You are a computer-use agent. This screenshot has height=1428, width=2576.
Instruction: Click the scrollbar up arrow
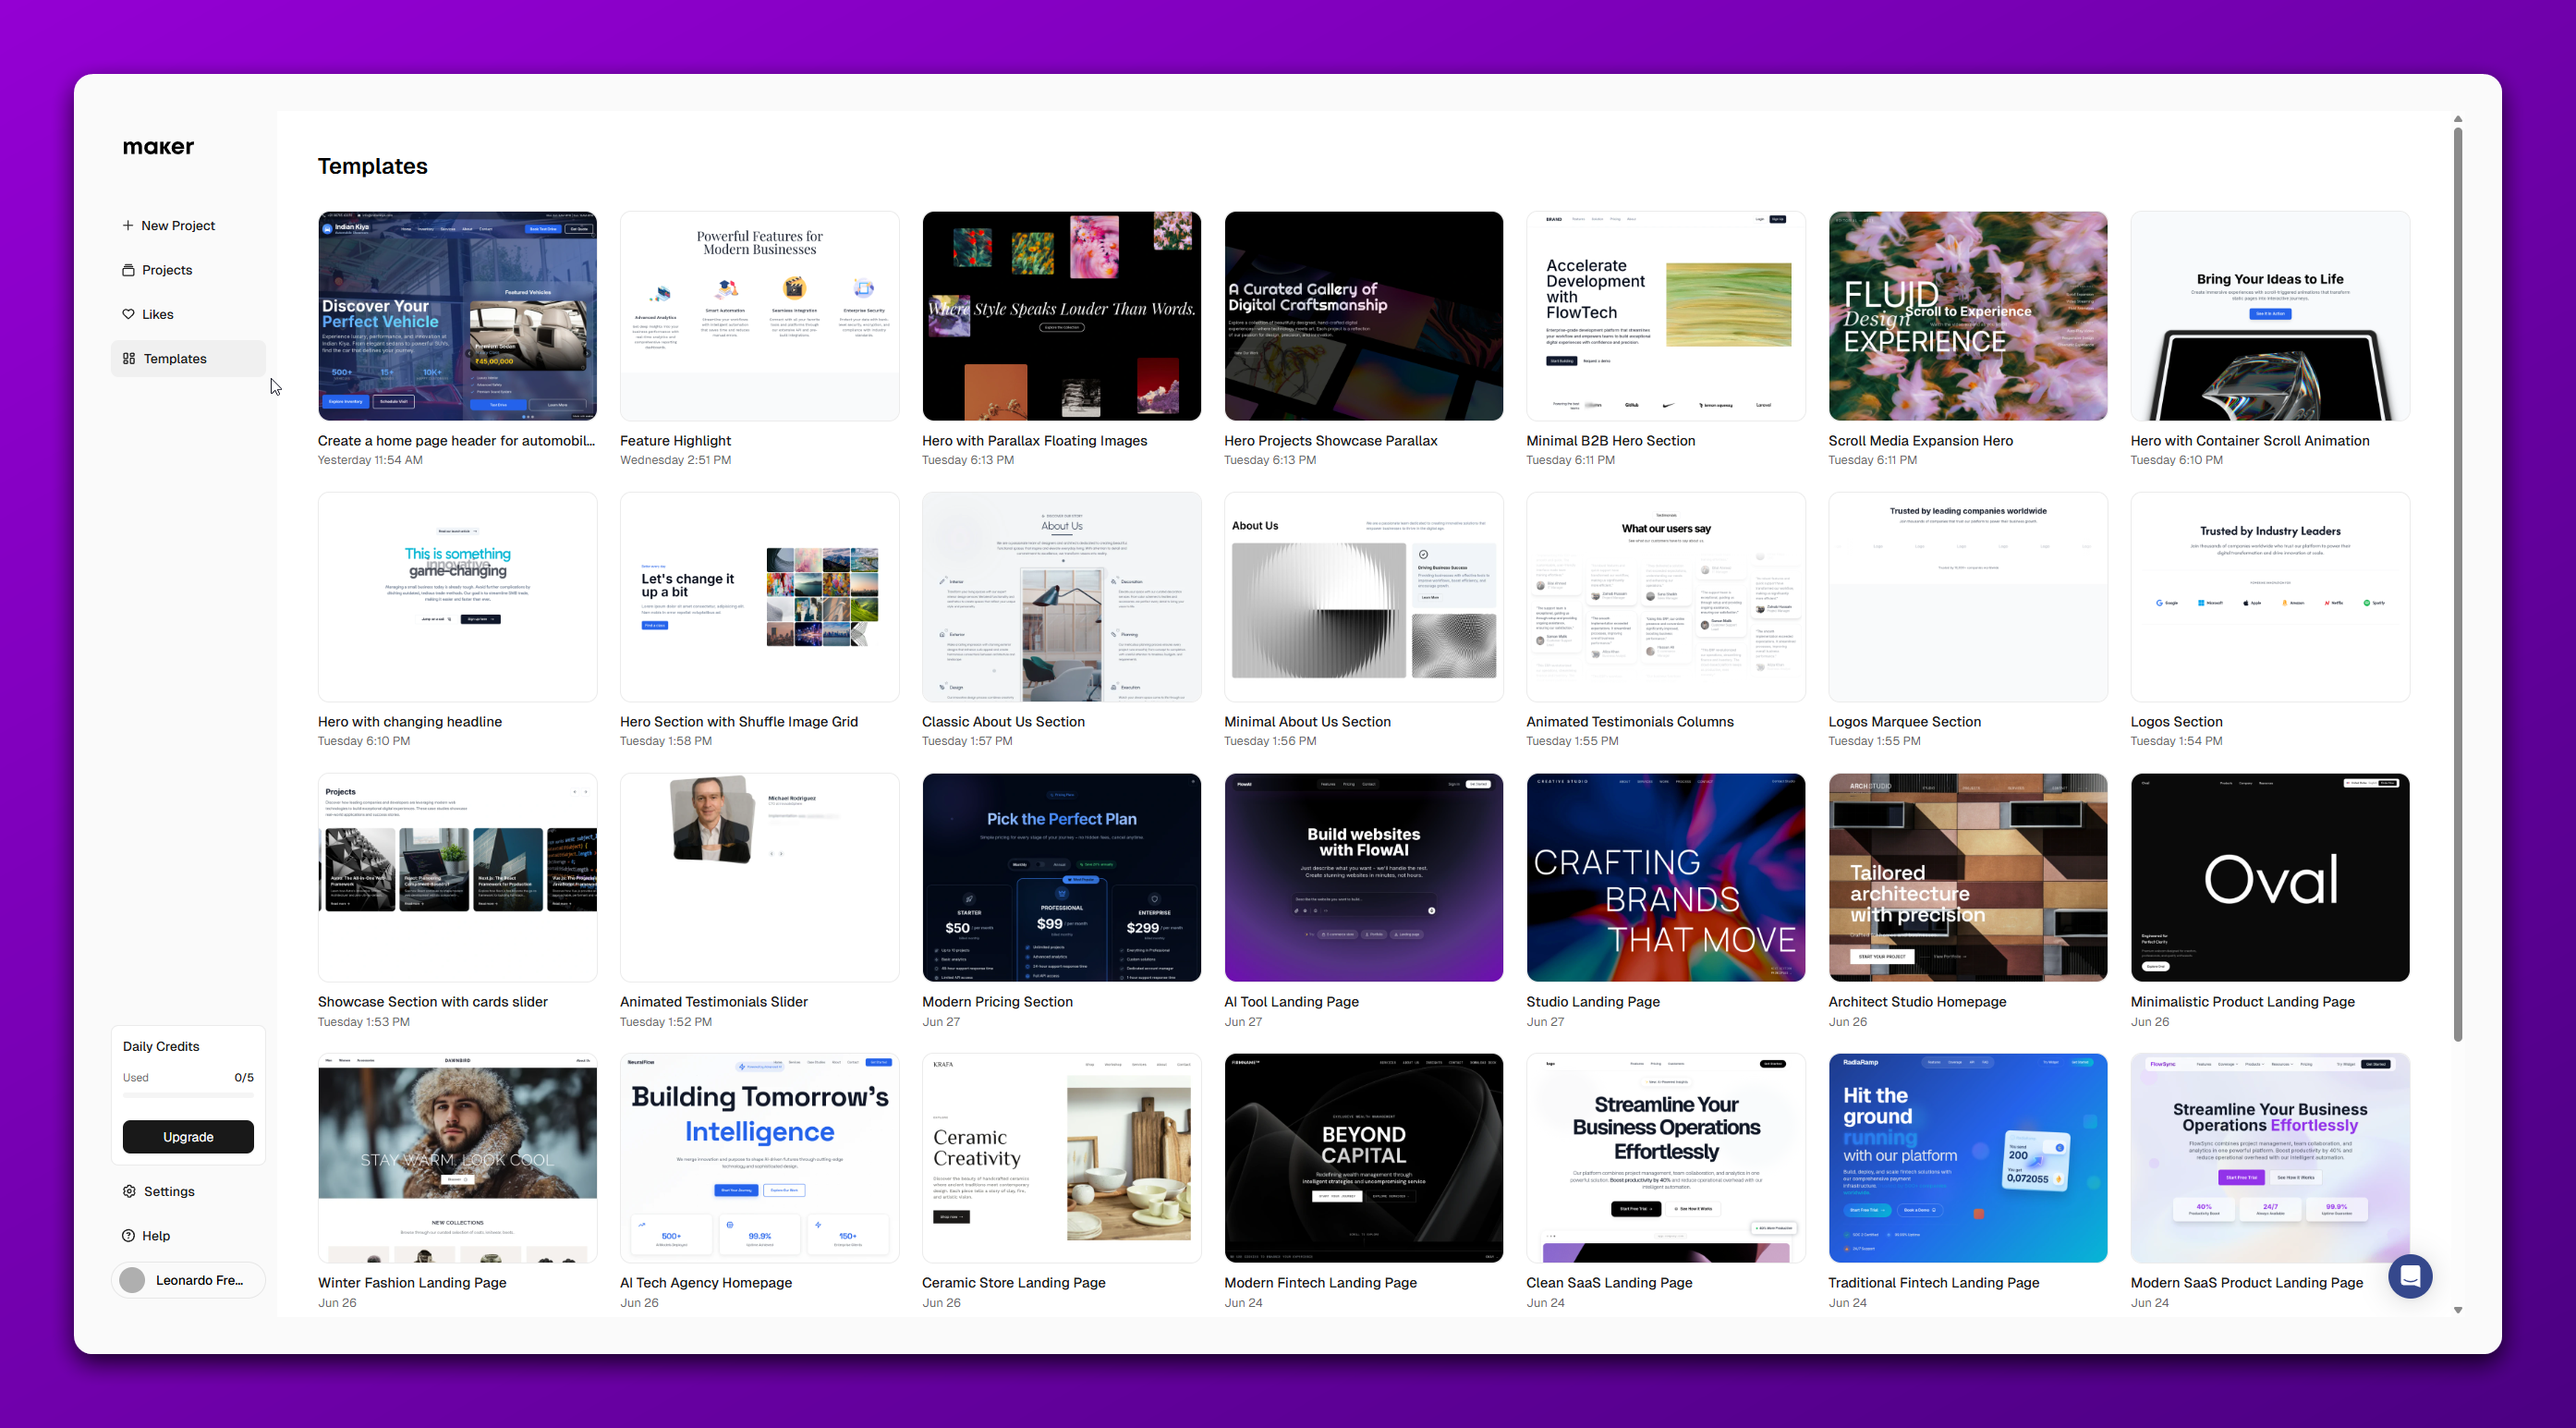click(x=2457, y=119)
